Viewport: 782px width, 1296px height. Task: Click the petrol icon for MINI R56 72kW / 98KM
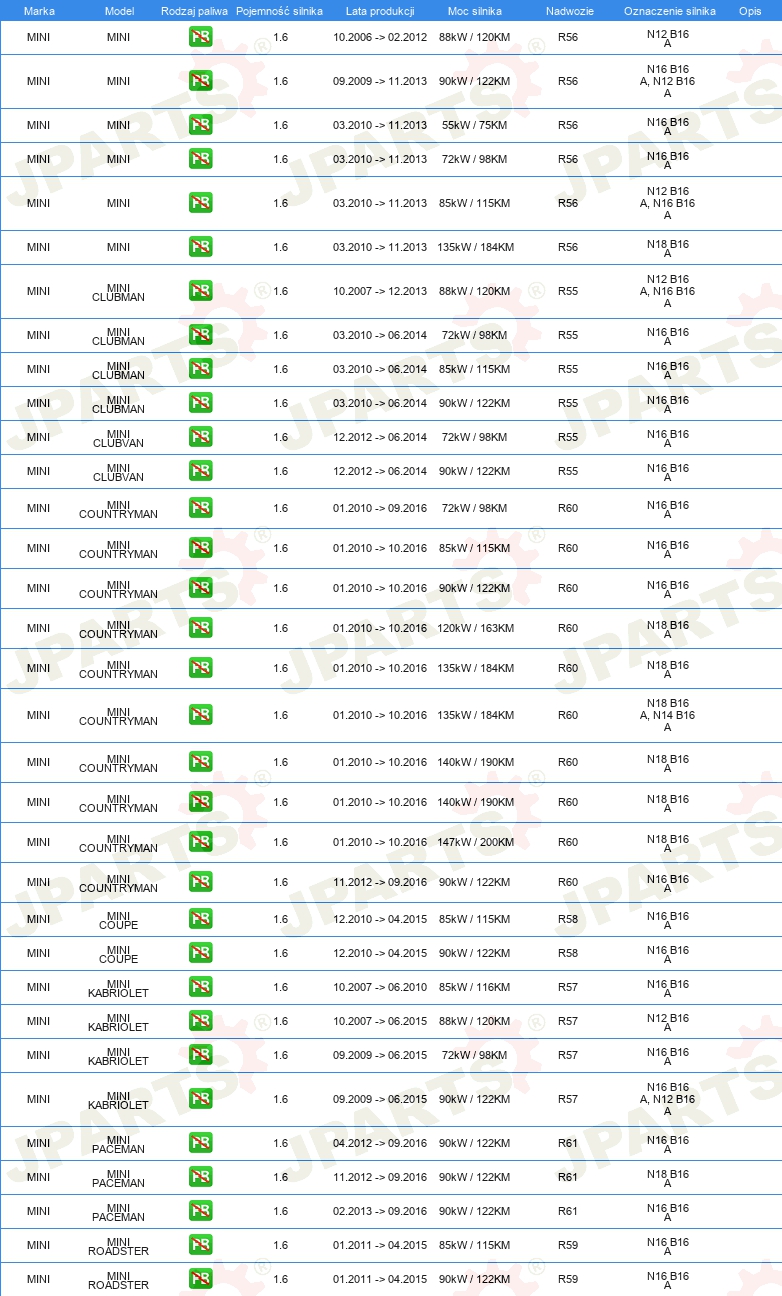click(200, 159)
